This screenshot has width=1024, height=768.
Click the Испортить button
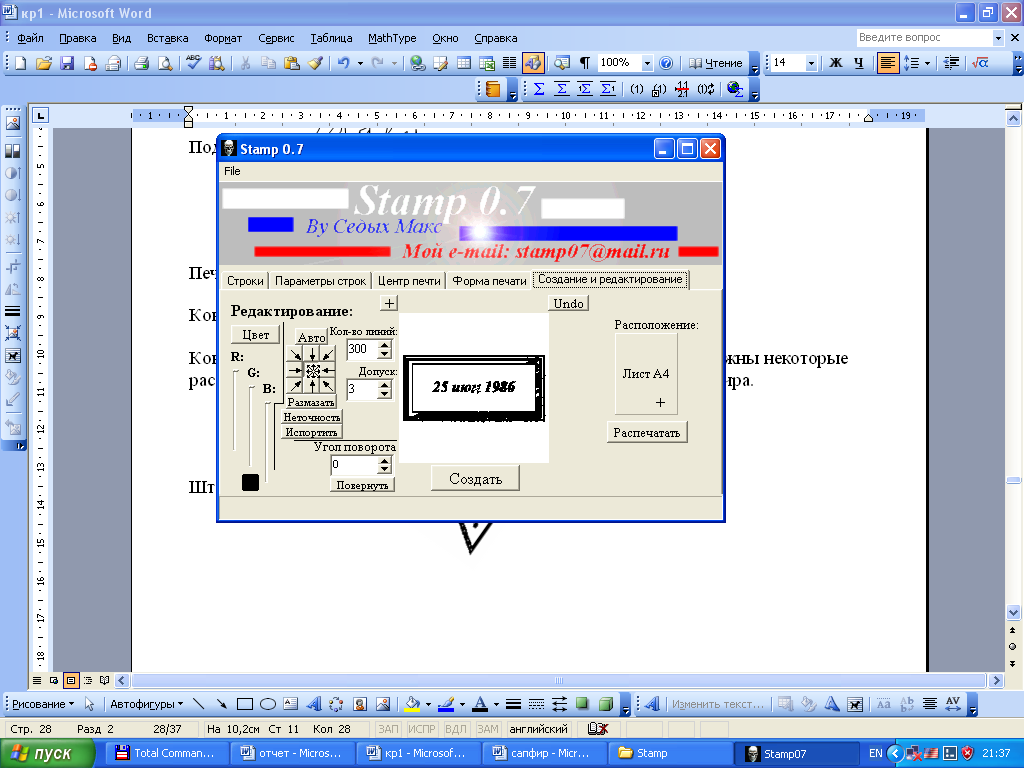point(312,432)
